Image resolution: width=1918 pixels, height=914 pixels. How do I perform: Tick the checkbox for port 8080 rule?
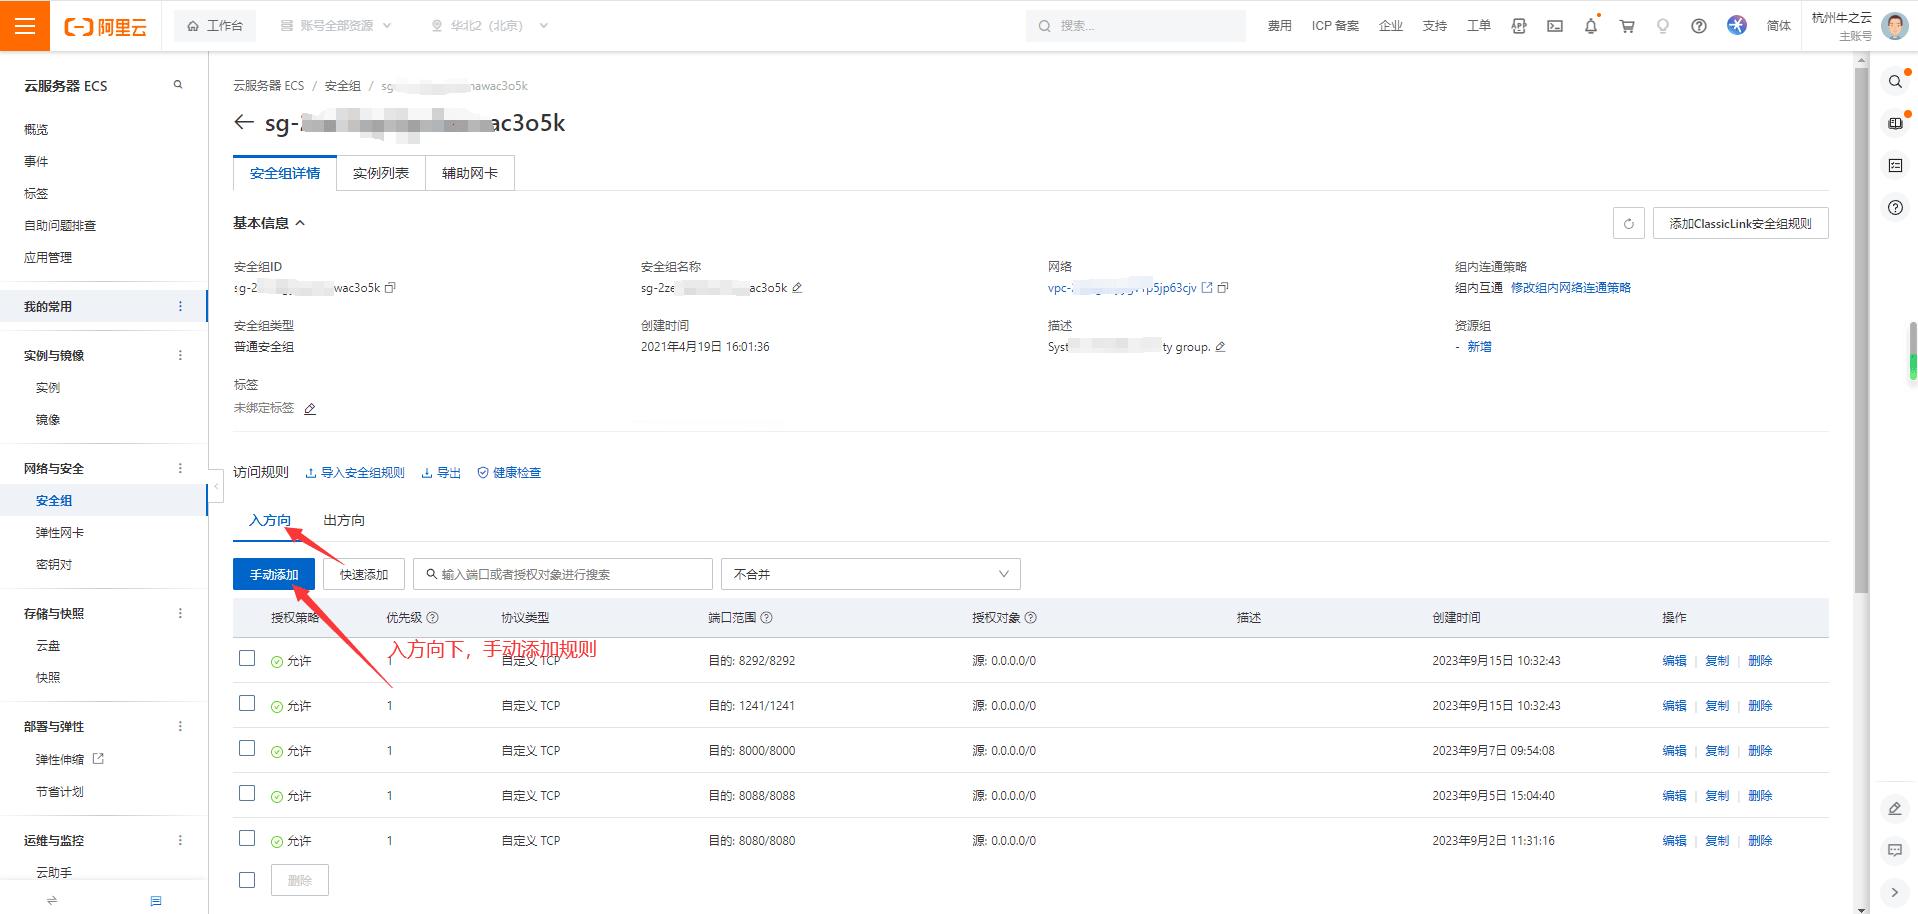tap(247, 838)
